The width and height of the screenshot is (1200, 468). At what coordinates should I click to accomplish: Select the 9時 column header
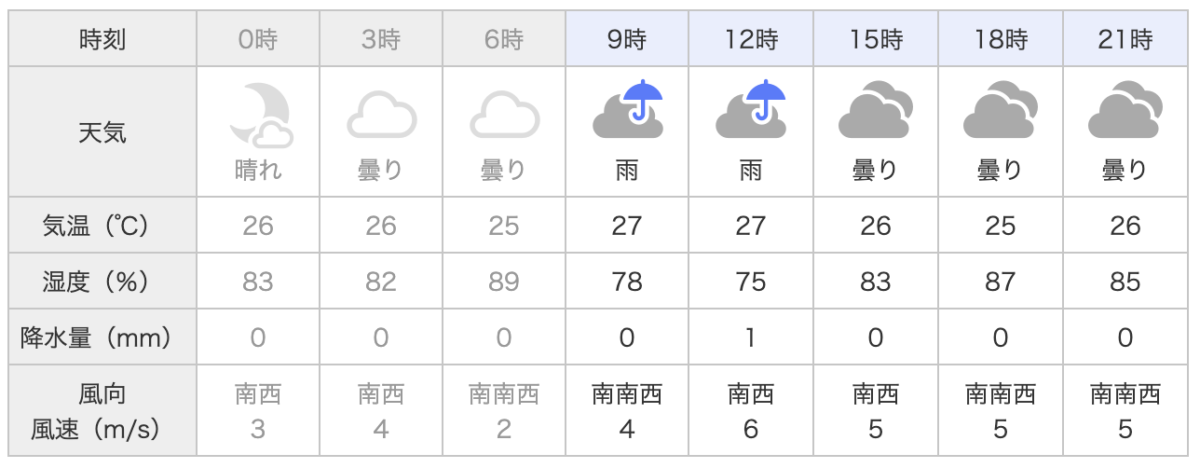point(627,40)
